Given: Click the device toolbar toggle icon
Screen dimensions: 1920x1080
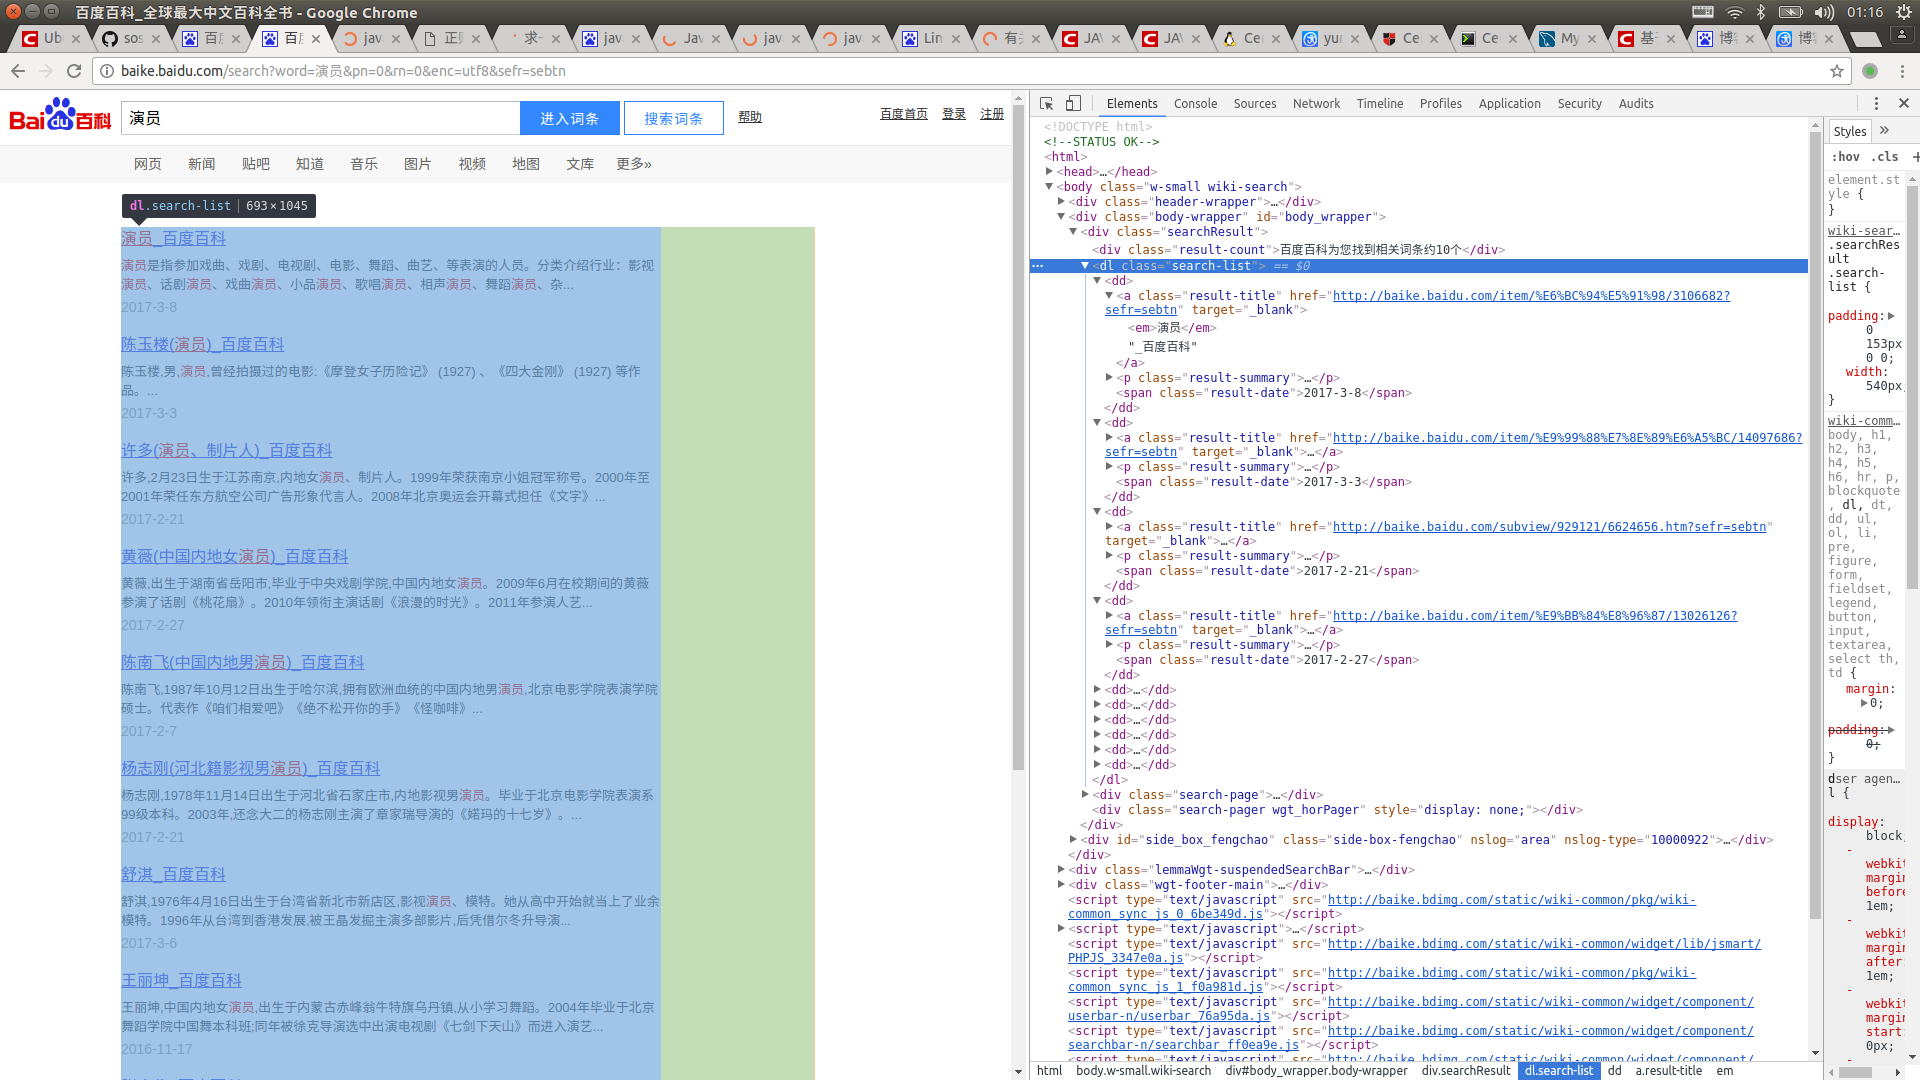Looking at the screenshot, I should pyautogui.click(x=1072, y=103).
